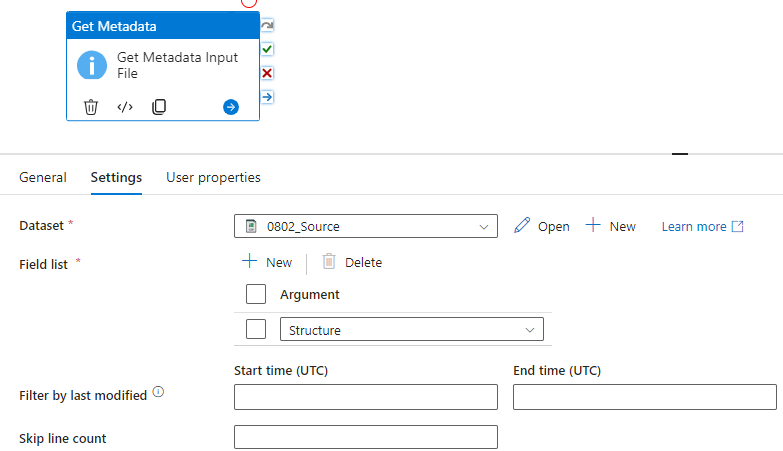Select the blue arrow On Completion connector
The width and height of the screenshot is (783, 451).
click(x=267, y=97)
